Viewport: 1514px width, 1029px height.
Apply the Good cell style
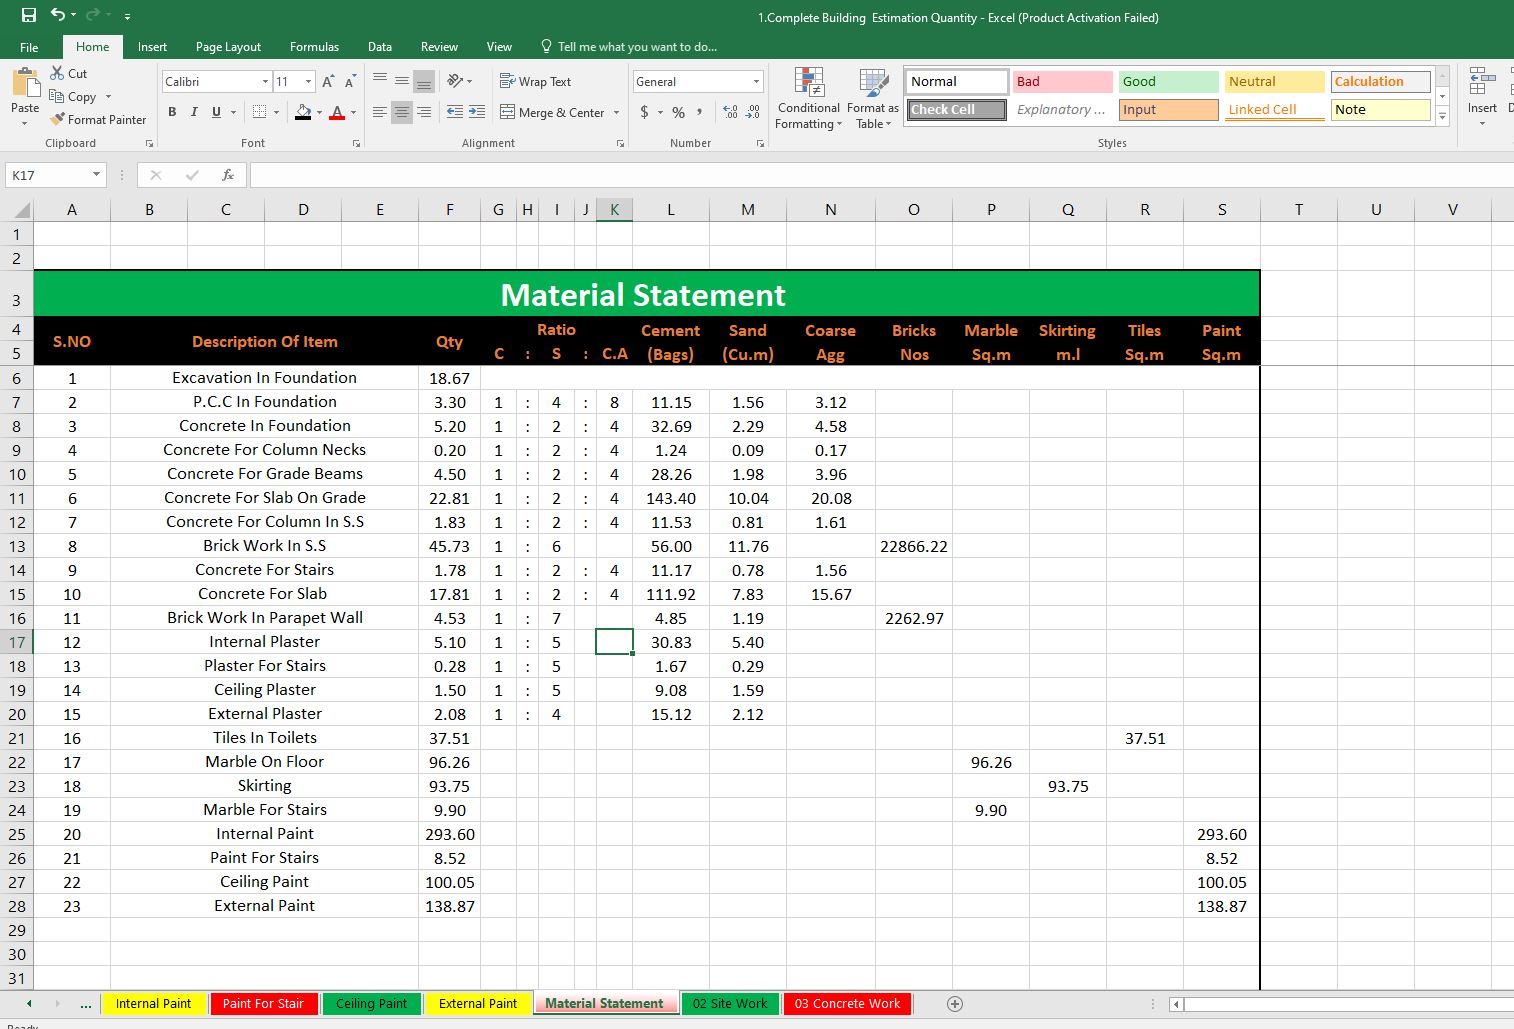tap(1168, 82)
